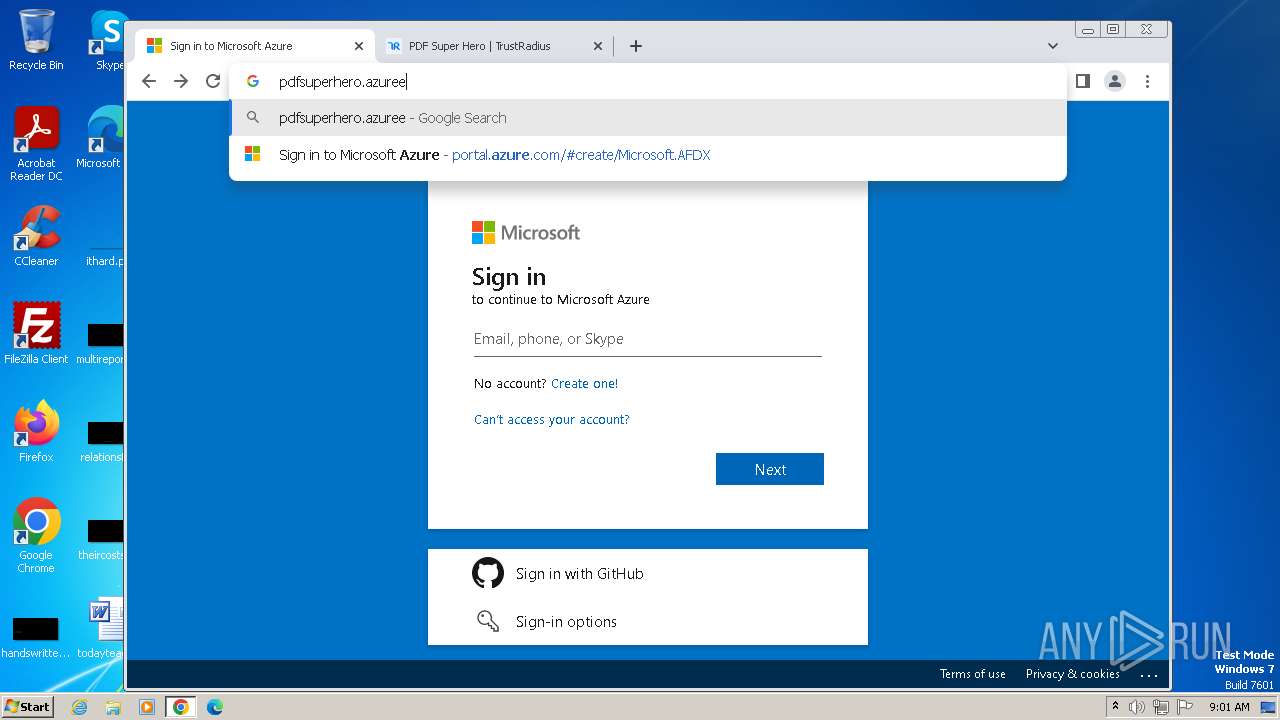Go forward to next page in Chrome
Viewport: 1280px width, 720px height.
click(181, 81)
